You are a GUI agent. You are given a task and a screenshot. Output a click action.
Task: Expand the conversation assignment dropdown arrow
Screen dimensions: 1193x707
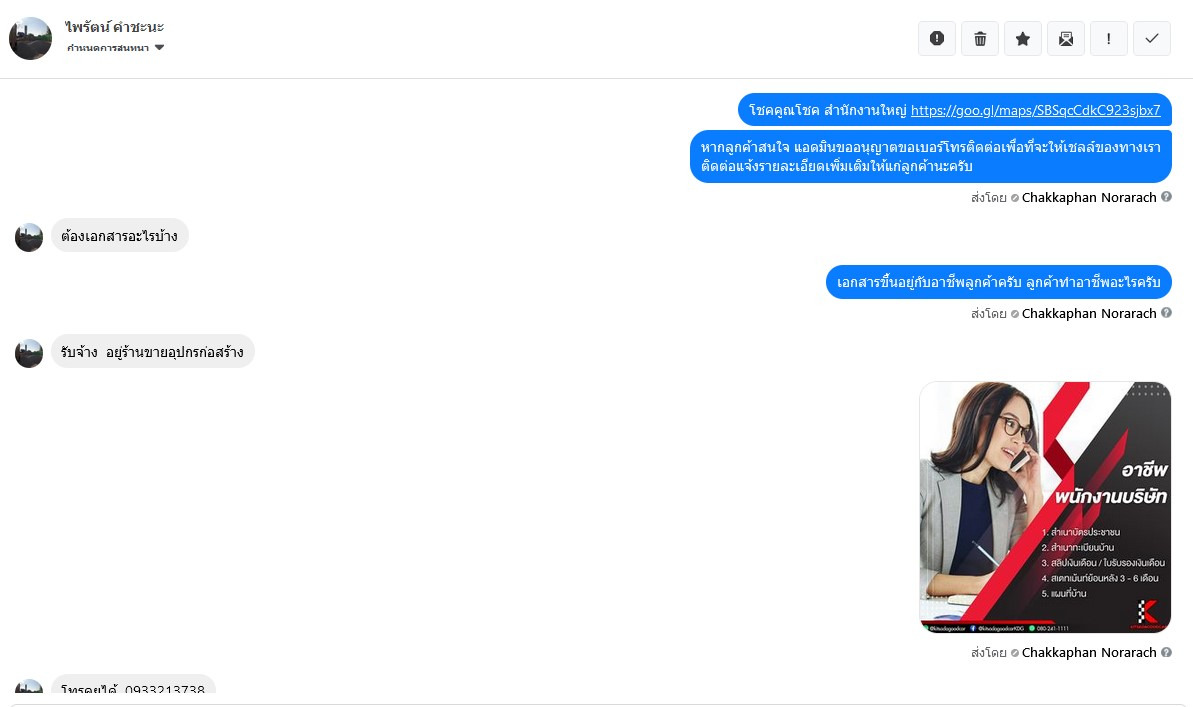[159, 47]
